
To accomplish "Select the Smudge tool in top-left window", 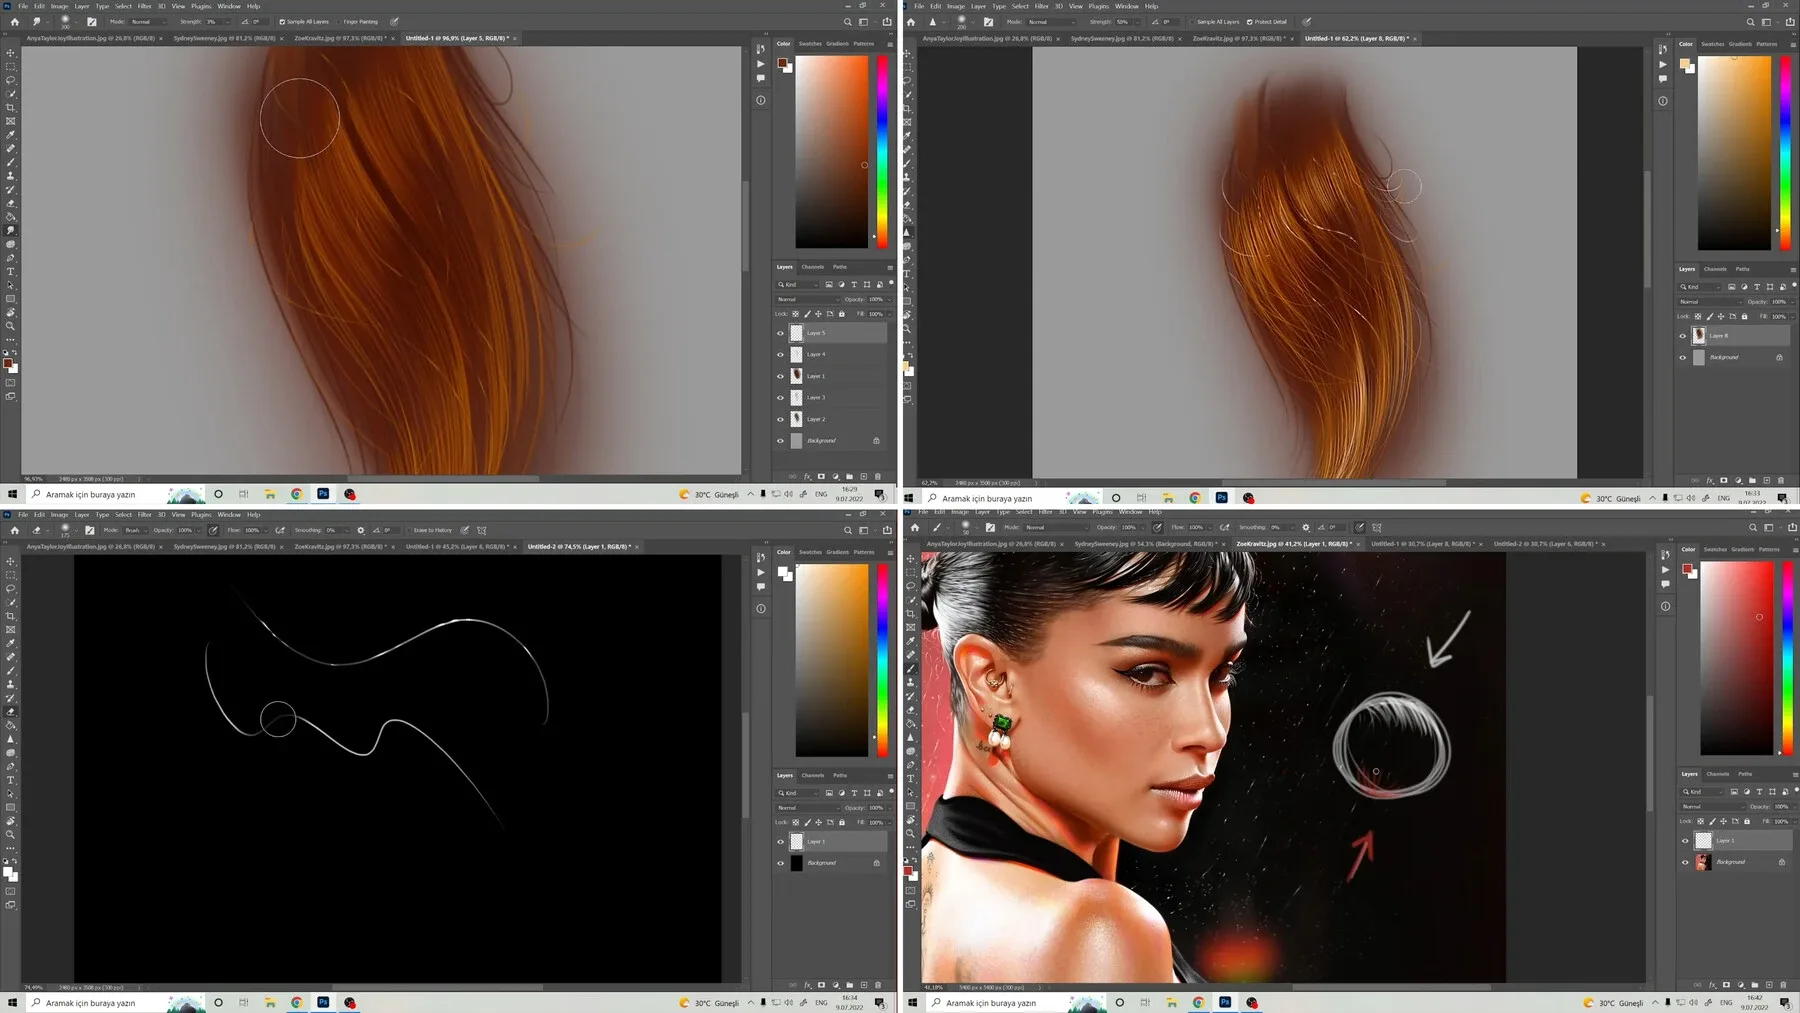I will 11,231.
